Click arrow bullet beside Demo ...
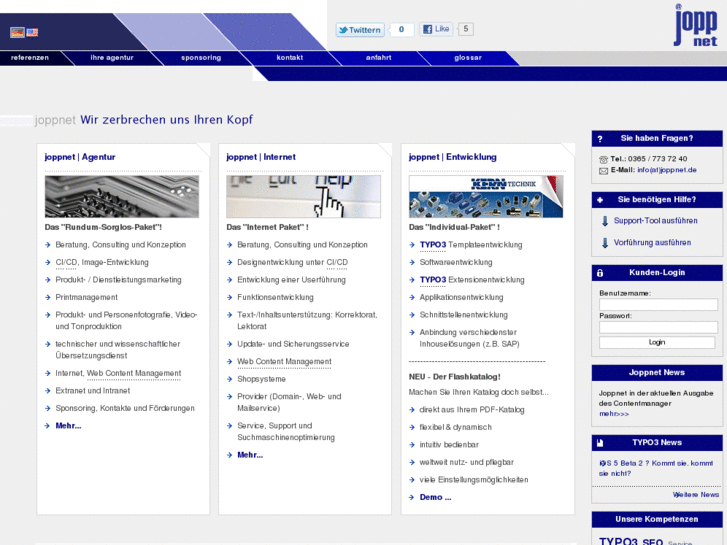 [x=412, y=497]
